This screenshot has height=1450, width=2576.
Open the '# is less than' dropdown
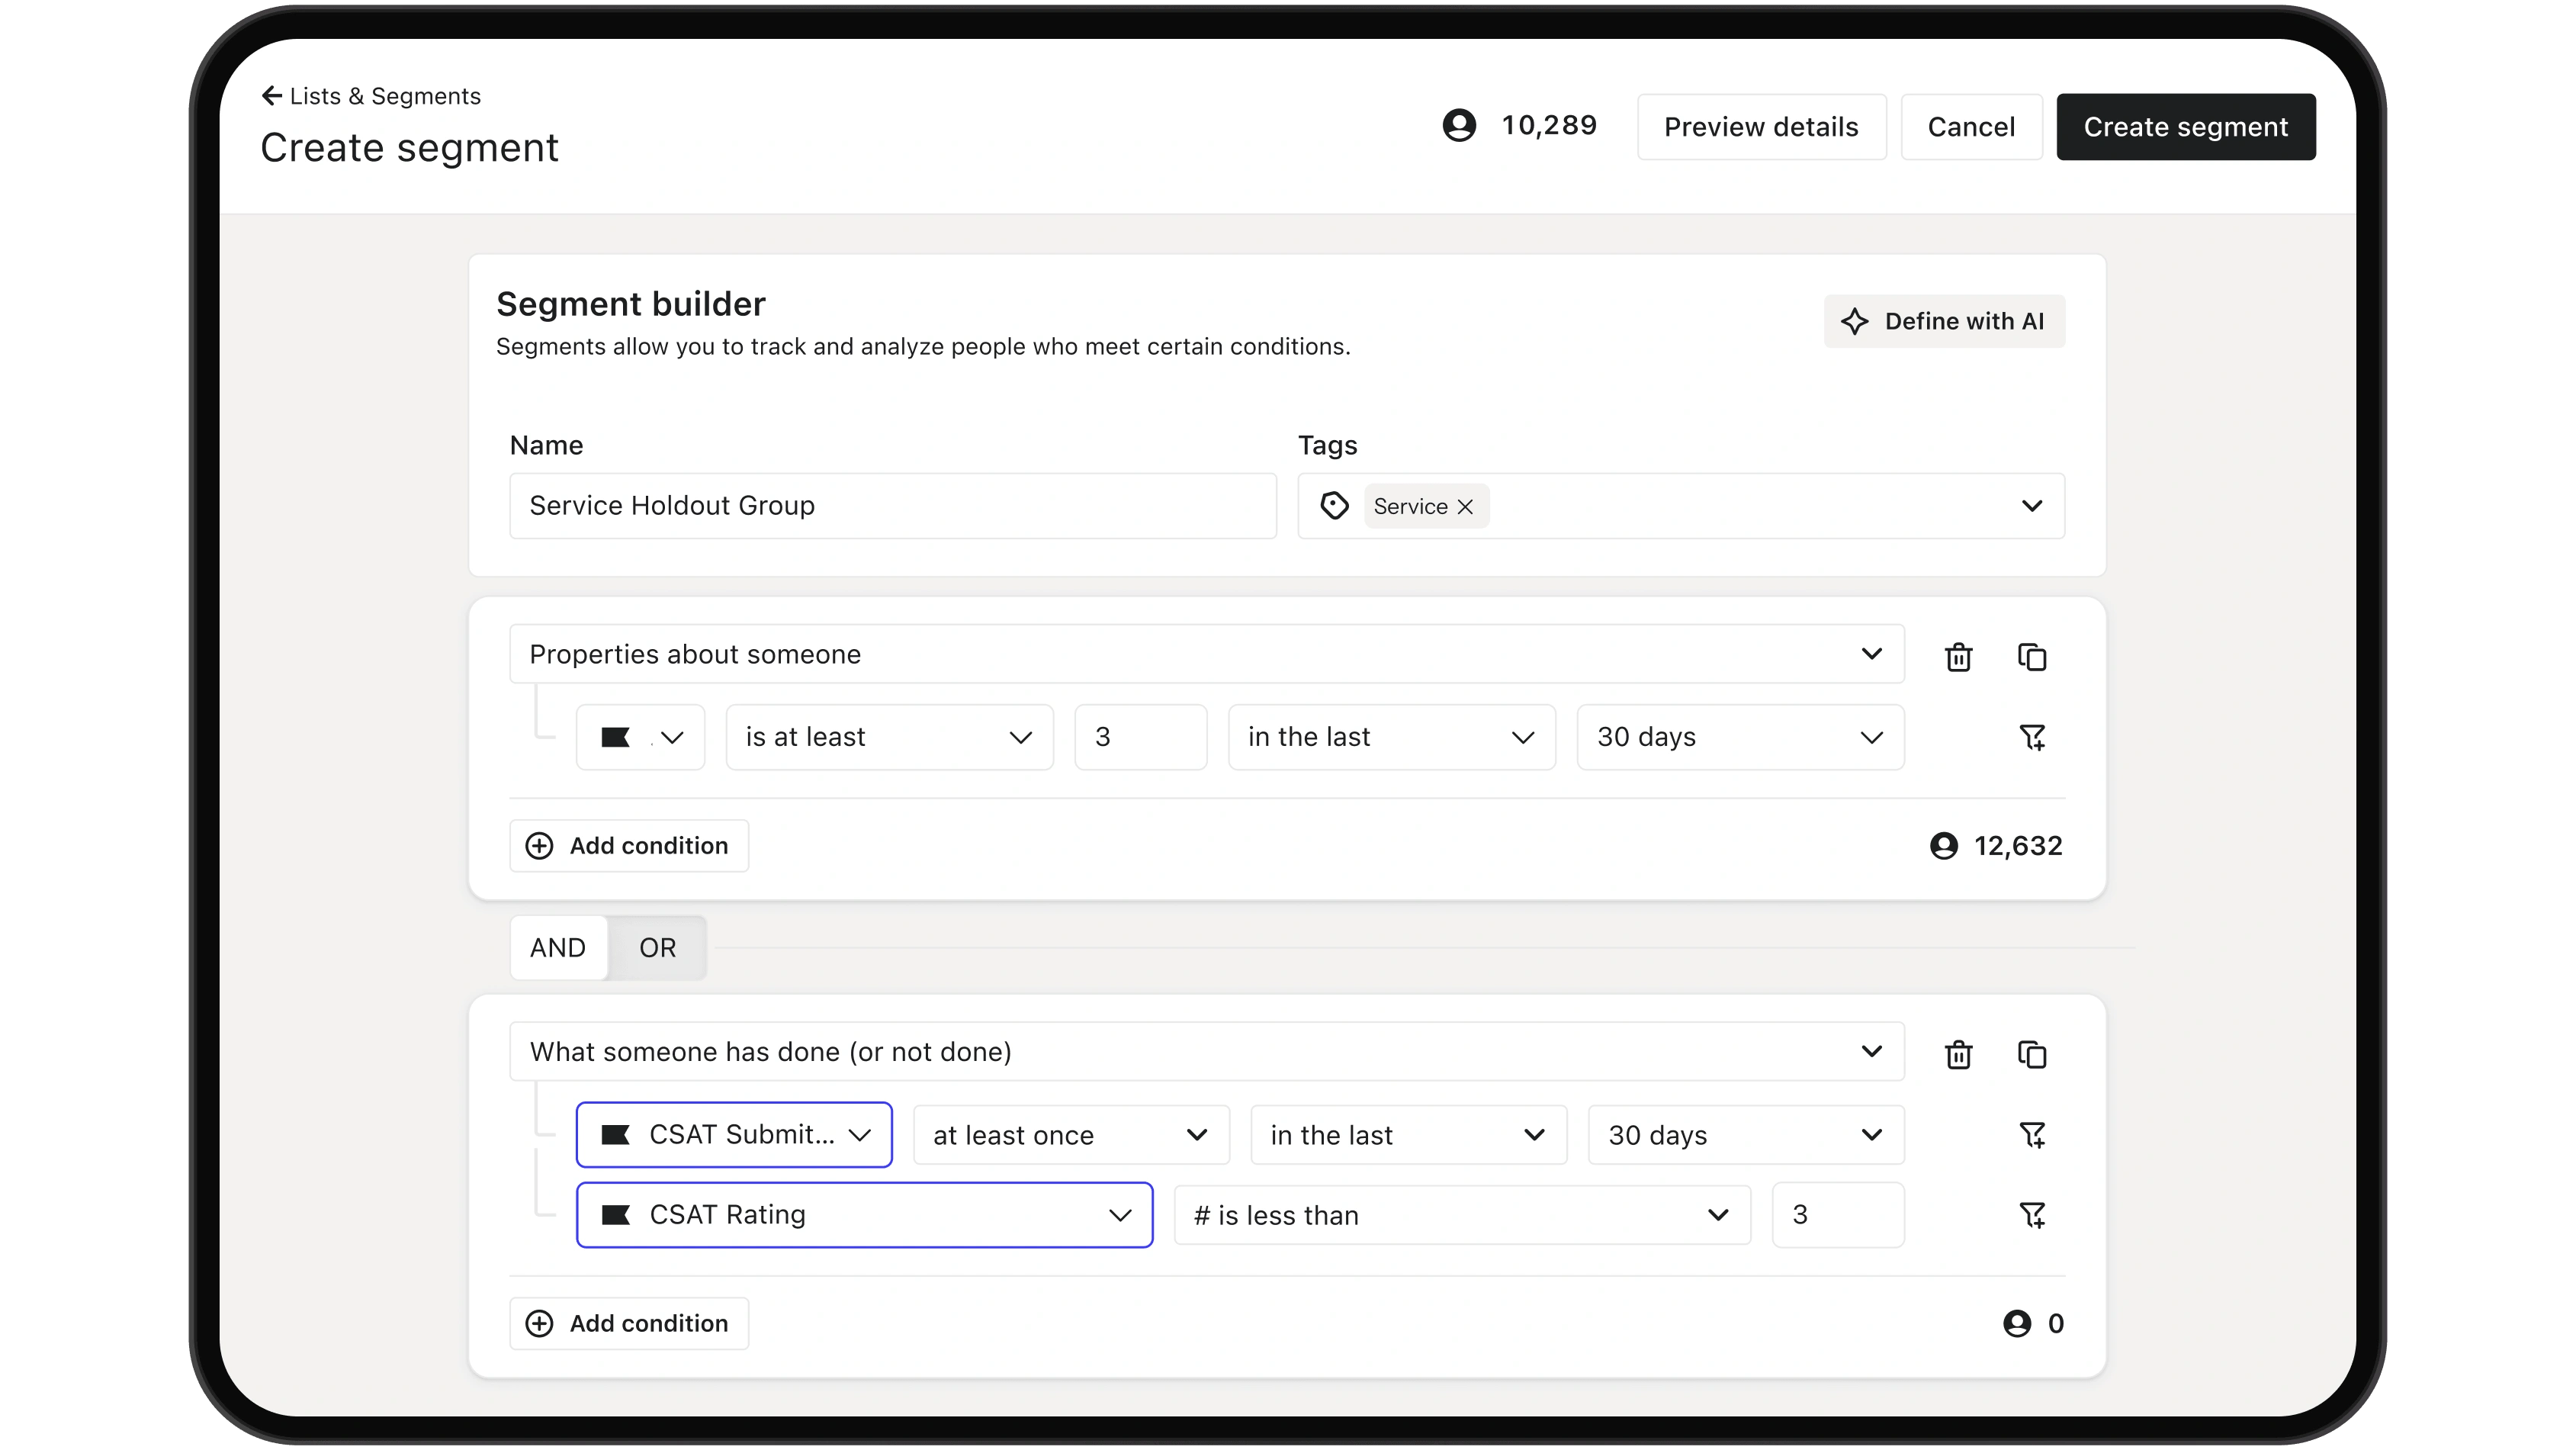[1462, 1215]
